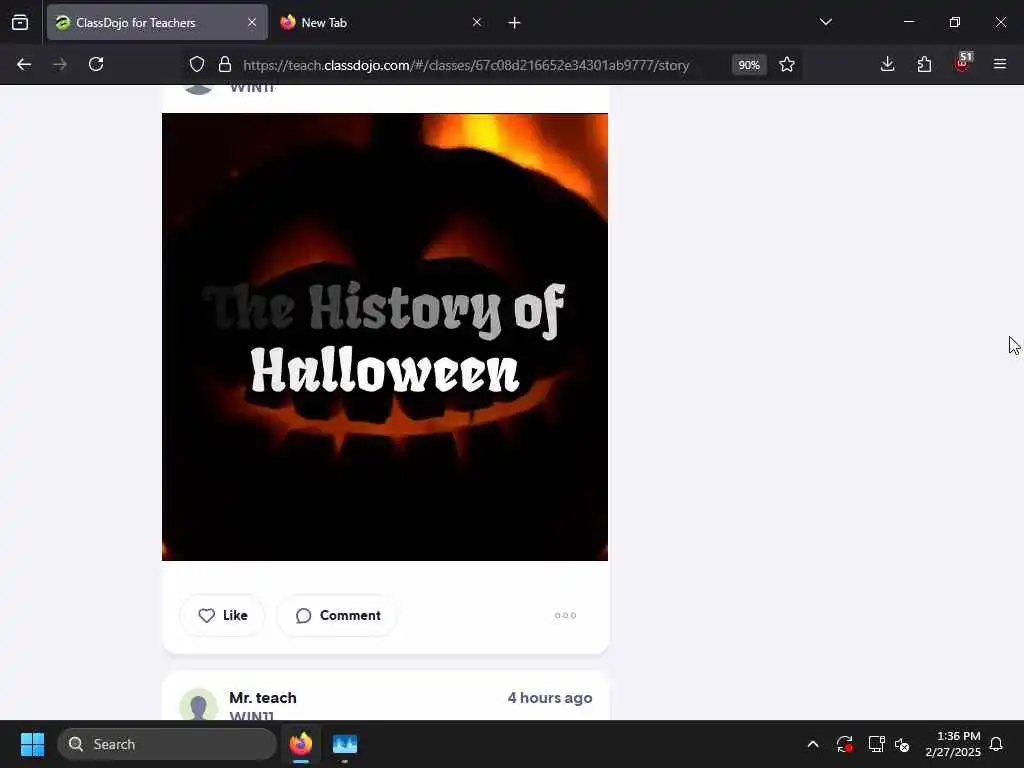Show hidden system tray icons
The width and height of the screenshot is (1024, 768).
click(812, 744)
